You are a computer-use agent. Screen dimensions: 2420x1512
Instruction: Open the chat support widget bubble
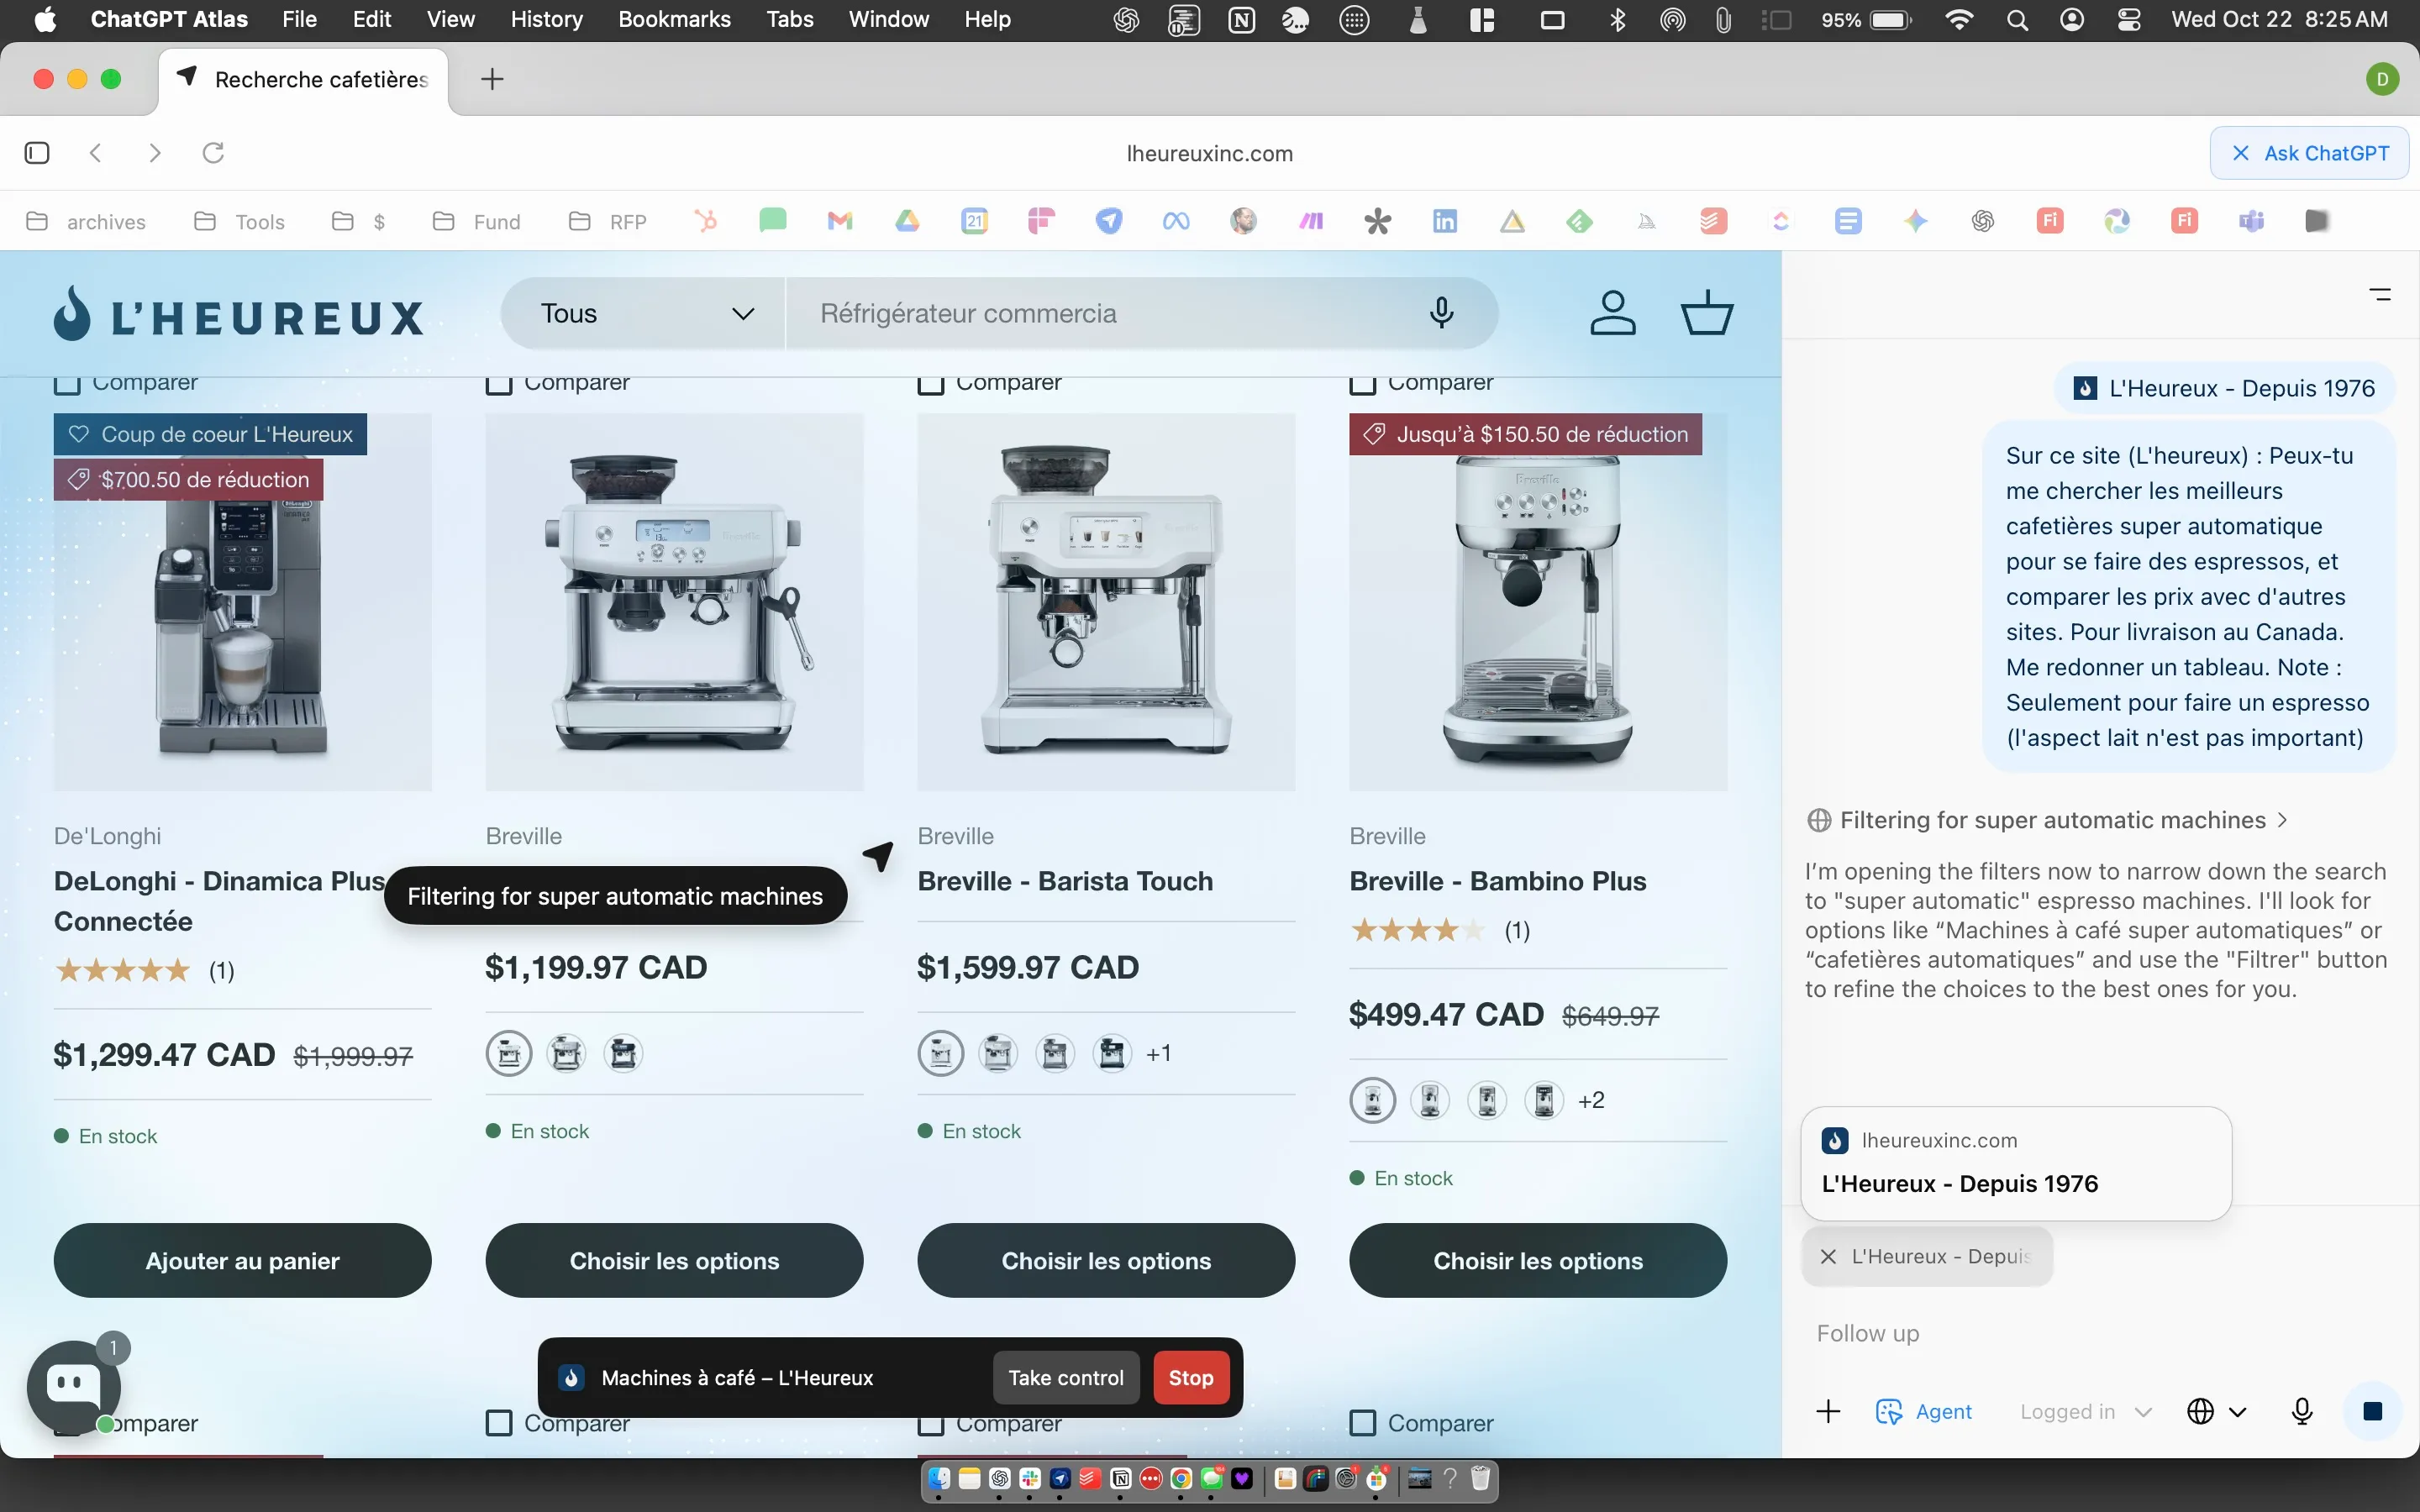coord(73,1387)
